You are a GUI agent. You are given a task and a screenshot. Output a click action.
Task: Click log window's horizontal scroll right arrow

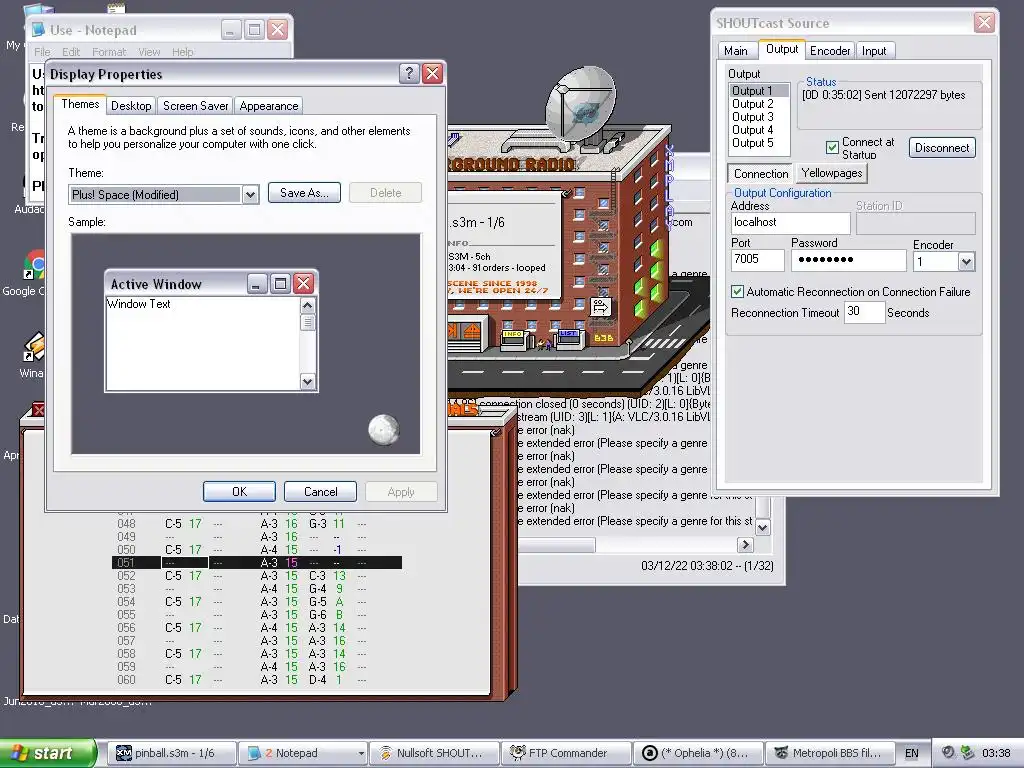pyautogui.click(x=745, y=544)
